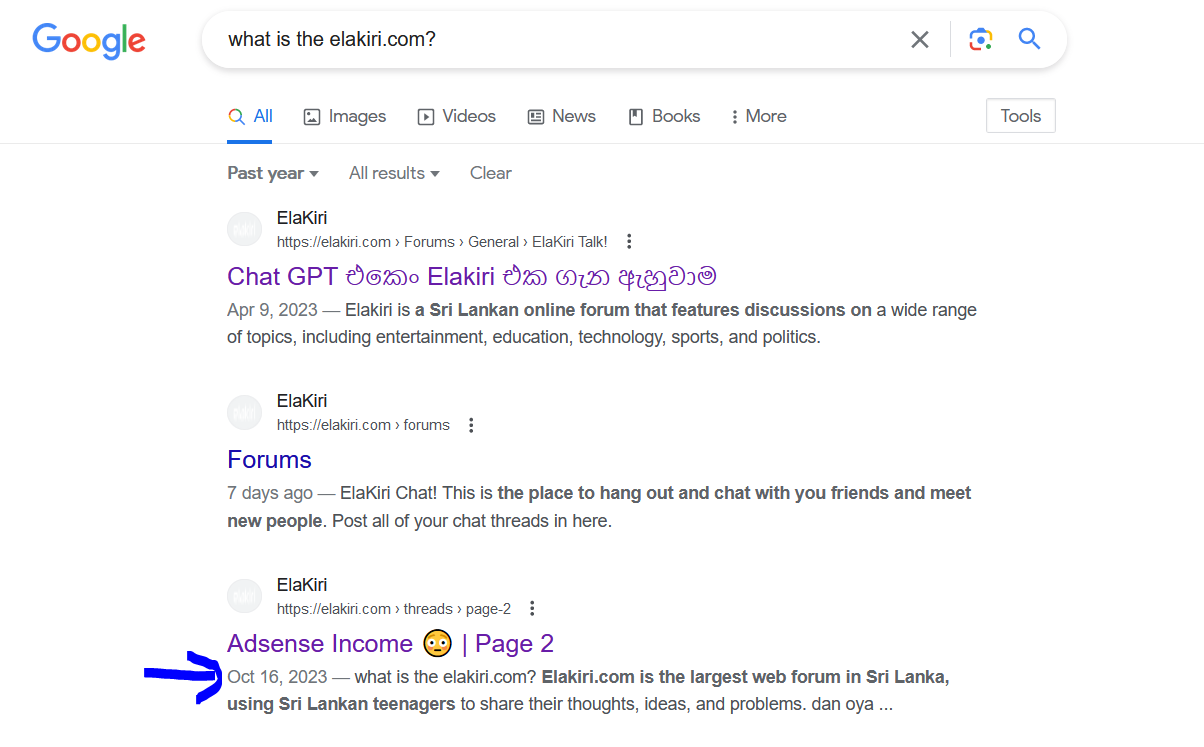Click ElaKiri favicon of Chat GPT result

[x=244, y=229]
